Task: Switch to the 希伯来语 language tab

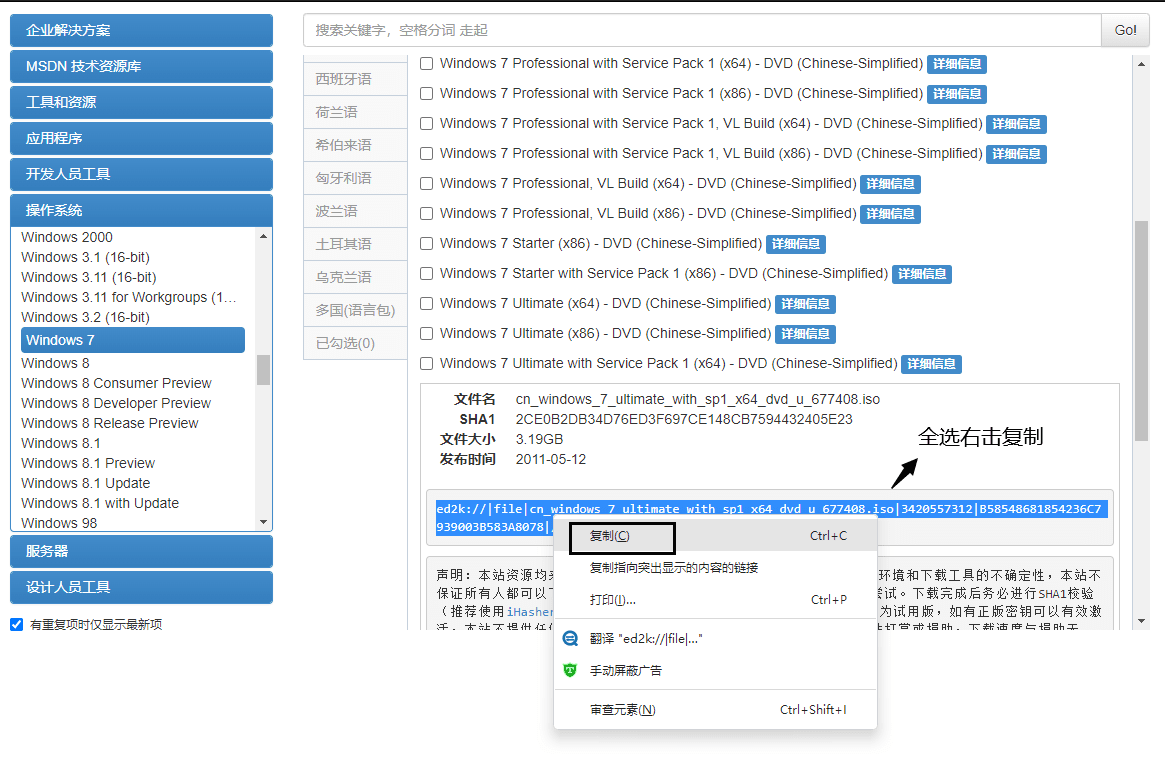Action: point(355,145)
